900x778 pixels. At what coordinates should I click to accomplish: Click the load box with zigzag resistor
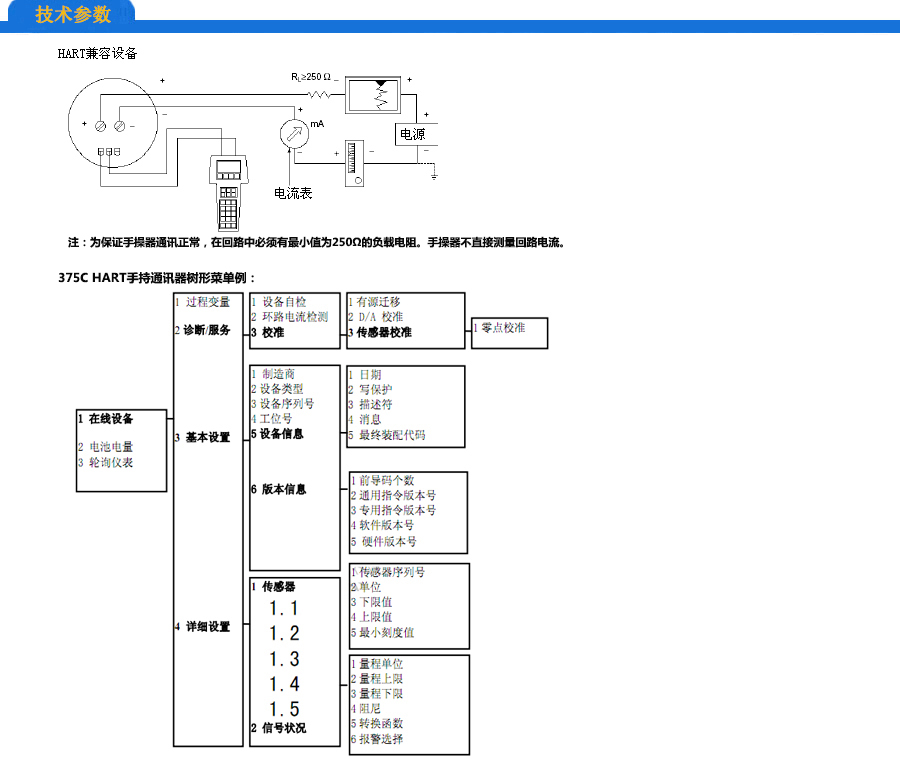pos(379,94)
